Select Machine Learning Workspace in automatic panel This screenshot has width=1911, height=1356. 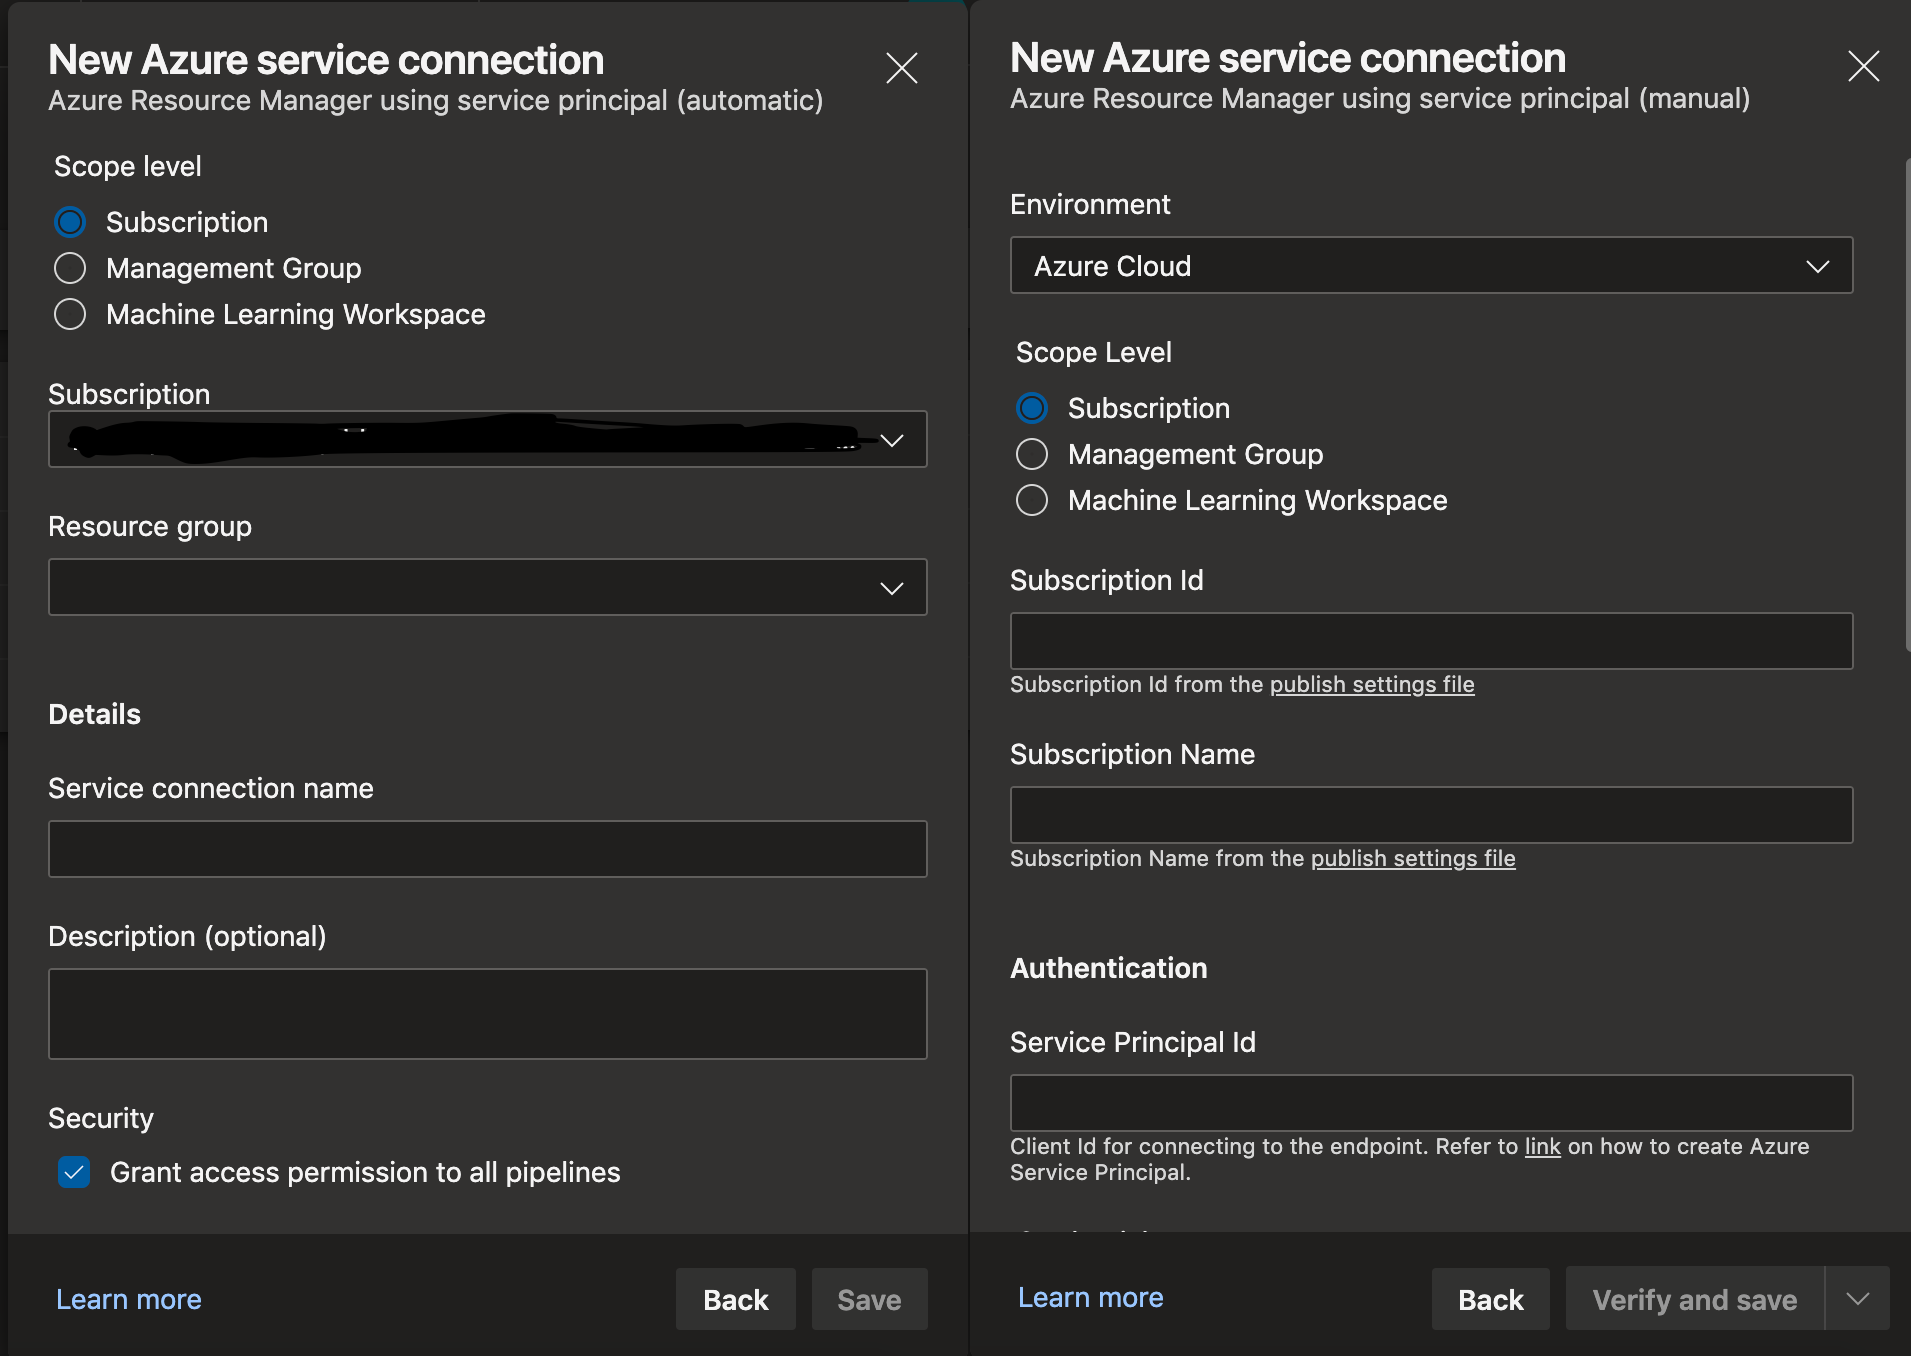70,314
